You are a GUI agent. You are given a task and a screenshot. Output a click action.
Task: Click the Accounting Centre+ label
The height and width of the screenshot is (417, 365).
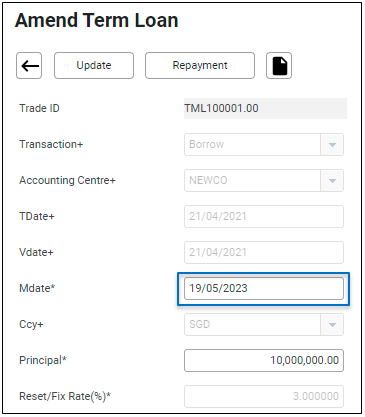67,180
